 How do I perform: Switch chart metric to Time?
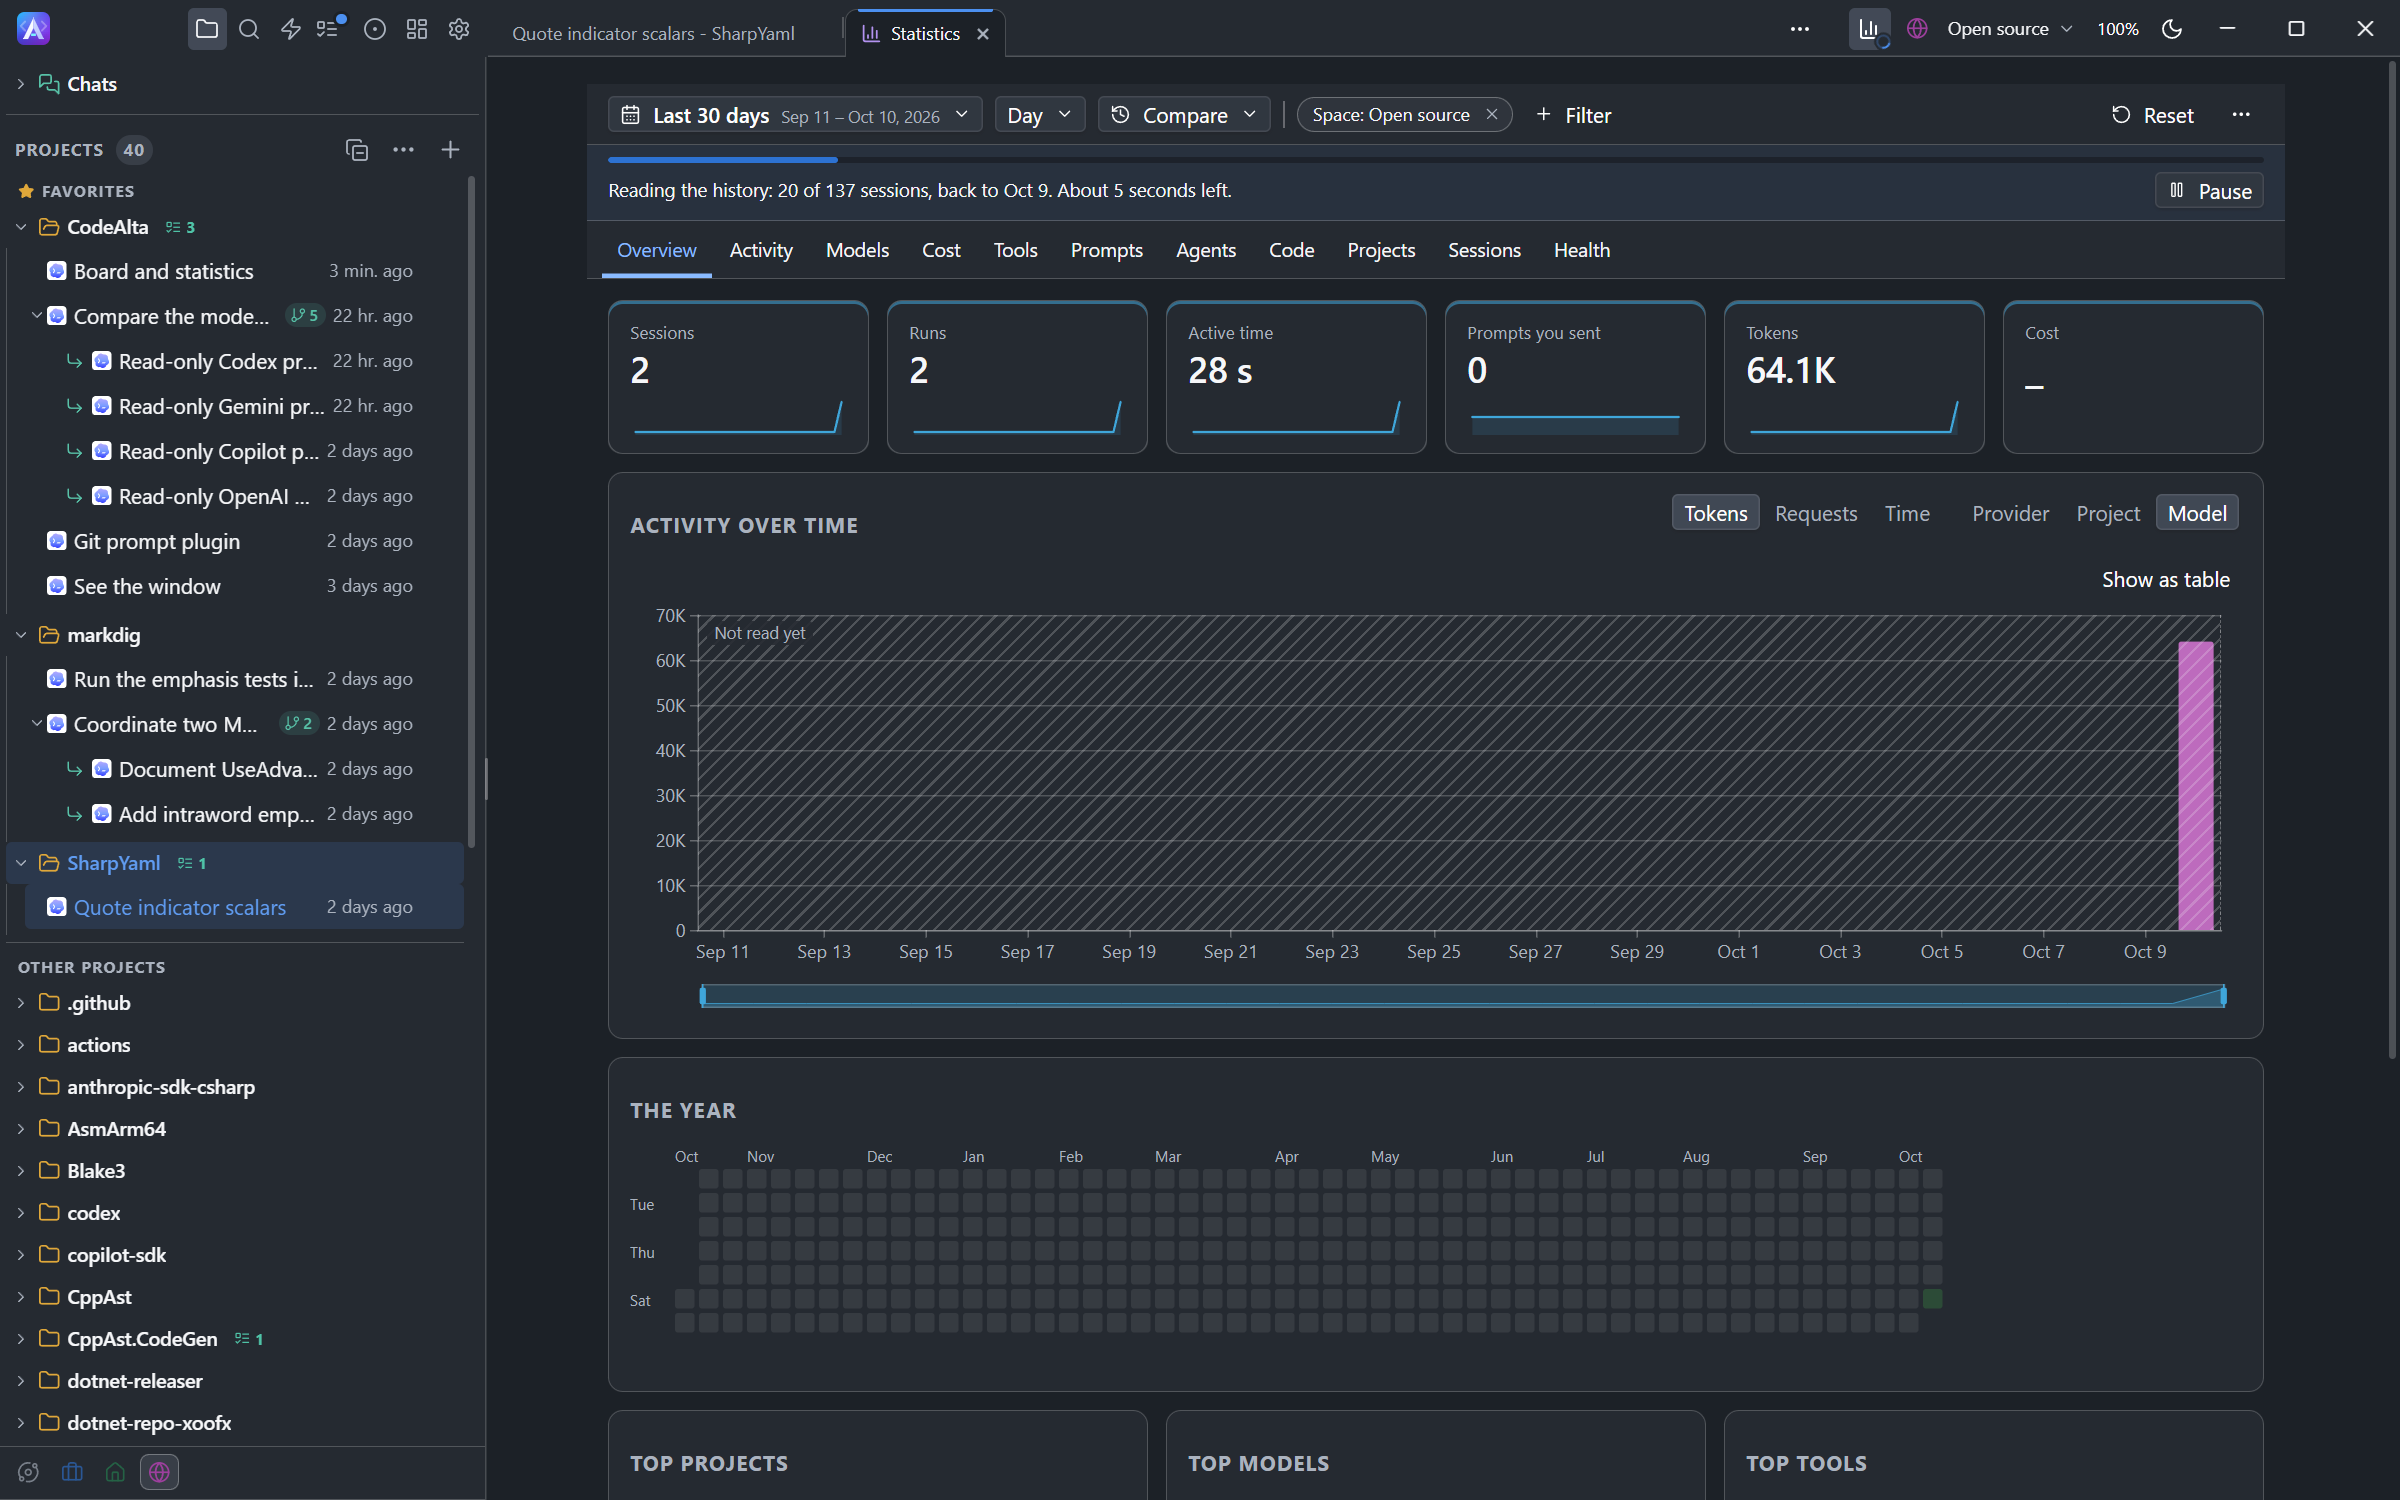click(x=1907, y=514)
